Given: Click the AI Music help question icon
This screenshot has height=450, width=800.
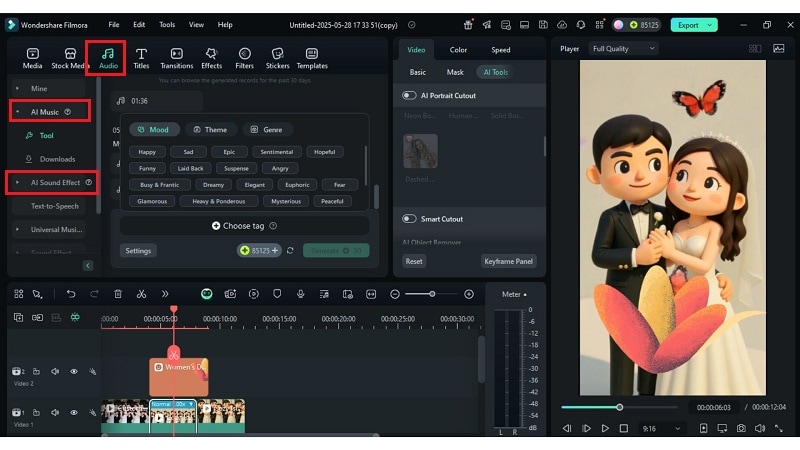Looking at the screenshot, I should (67, 112).
